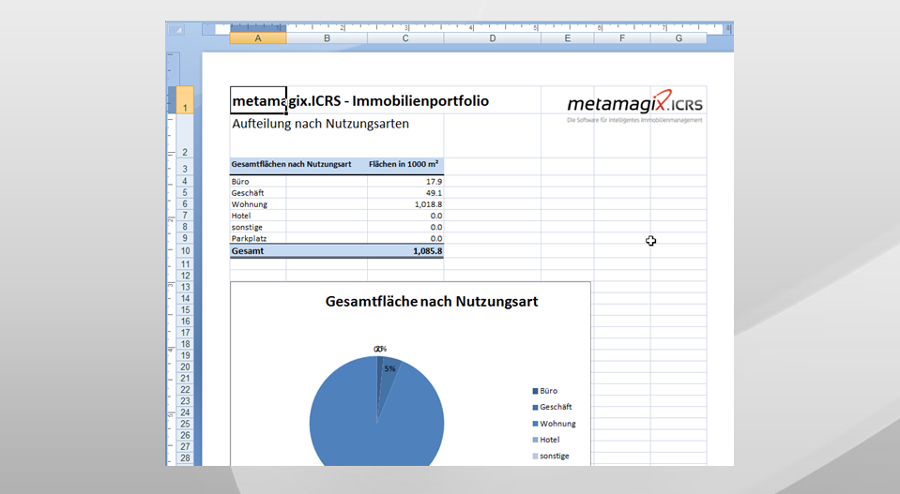The width and height of the screenshot is (900, 494).
Task: Click the 'Hotel' table cell
Action: point(258,216)
